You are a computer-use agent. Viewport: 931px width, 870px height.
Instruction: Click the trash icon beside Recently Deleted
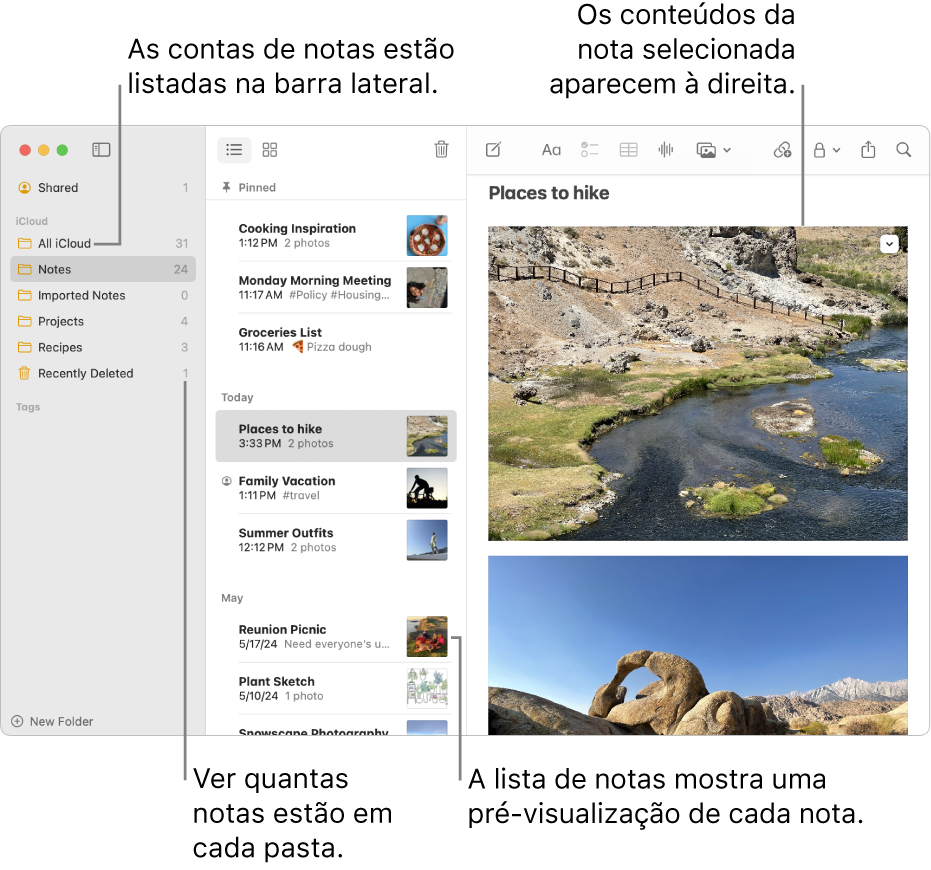pos(24,373)
